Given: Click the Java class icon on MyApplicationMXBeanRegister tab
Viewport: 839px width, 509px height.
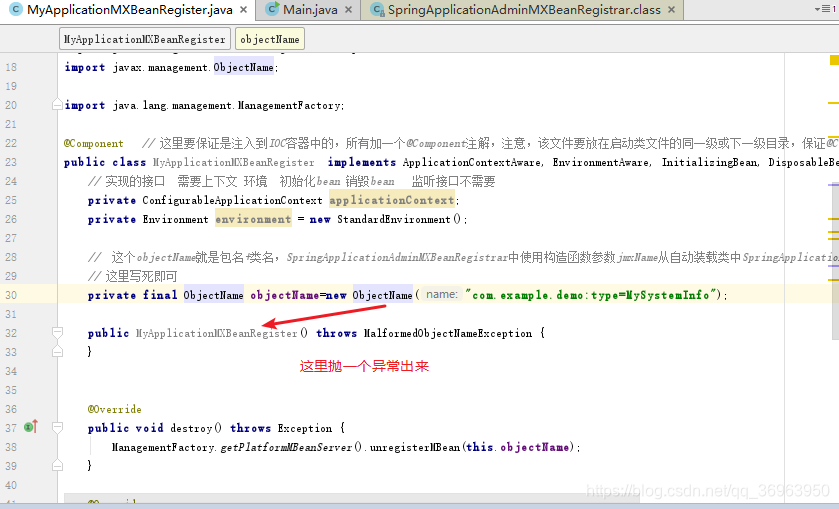Looking at the screenshot, I should point(16,10).
